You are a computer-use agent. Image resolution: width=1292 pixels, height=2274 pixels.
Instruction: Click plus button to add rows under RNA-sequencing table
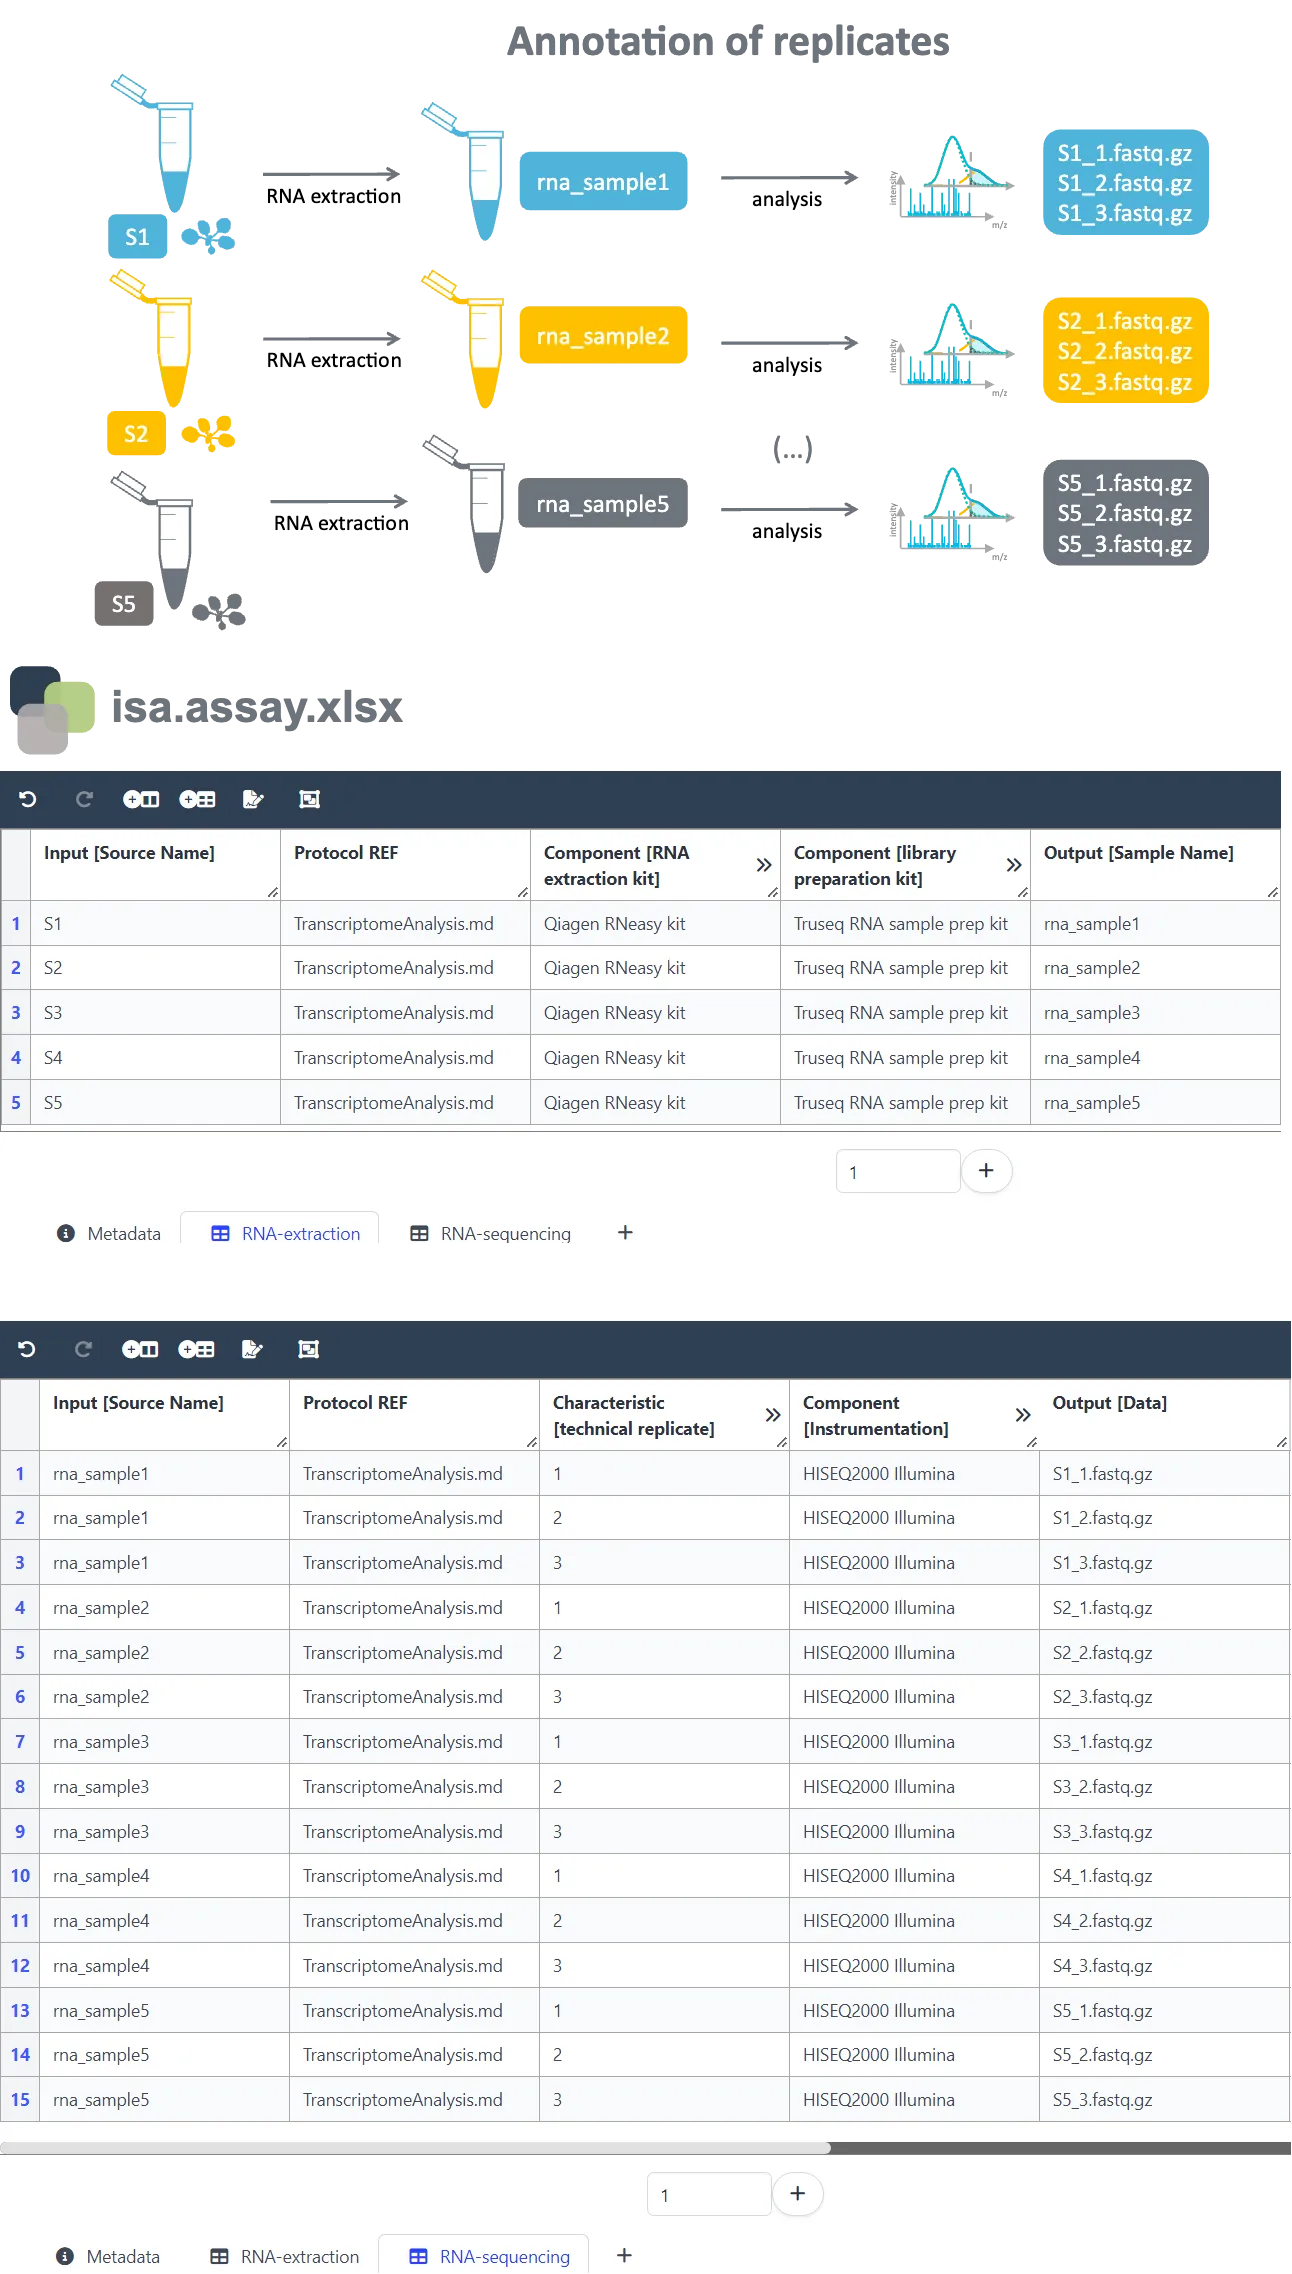pos(797,2193)
